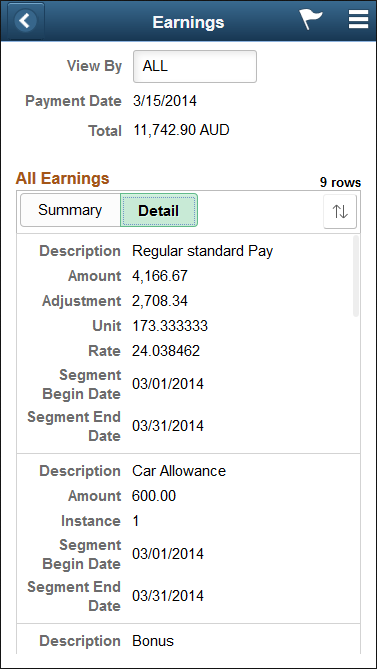Switch to the Summary tab
This screenshot has height=669, width=377.
click(70, 210)
